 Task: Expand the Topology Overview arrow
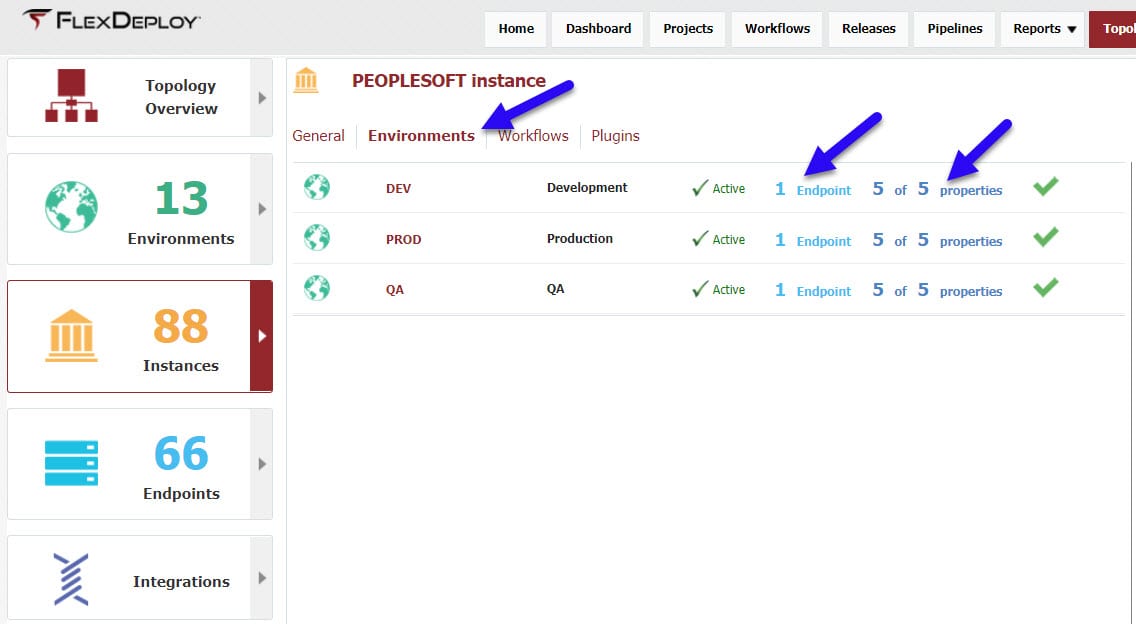(262, 98)
